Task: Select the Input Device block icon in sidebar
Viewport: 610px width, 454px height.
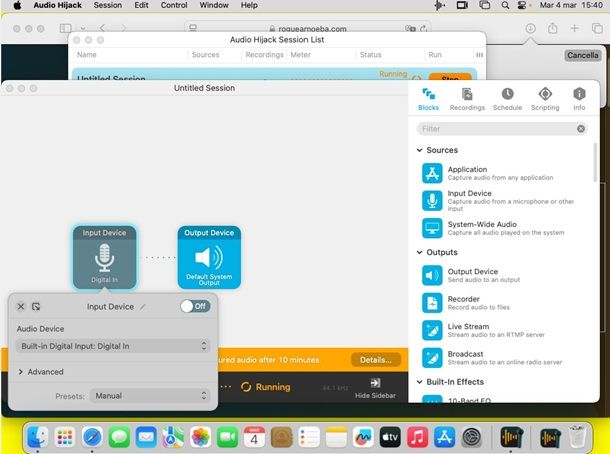Action: click(x=432, y=200)
